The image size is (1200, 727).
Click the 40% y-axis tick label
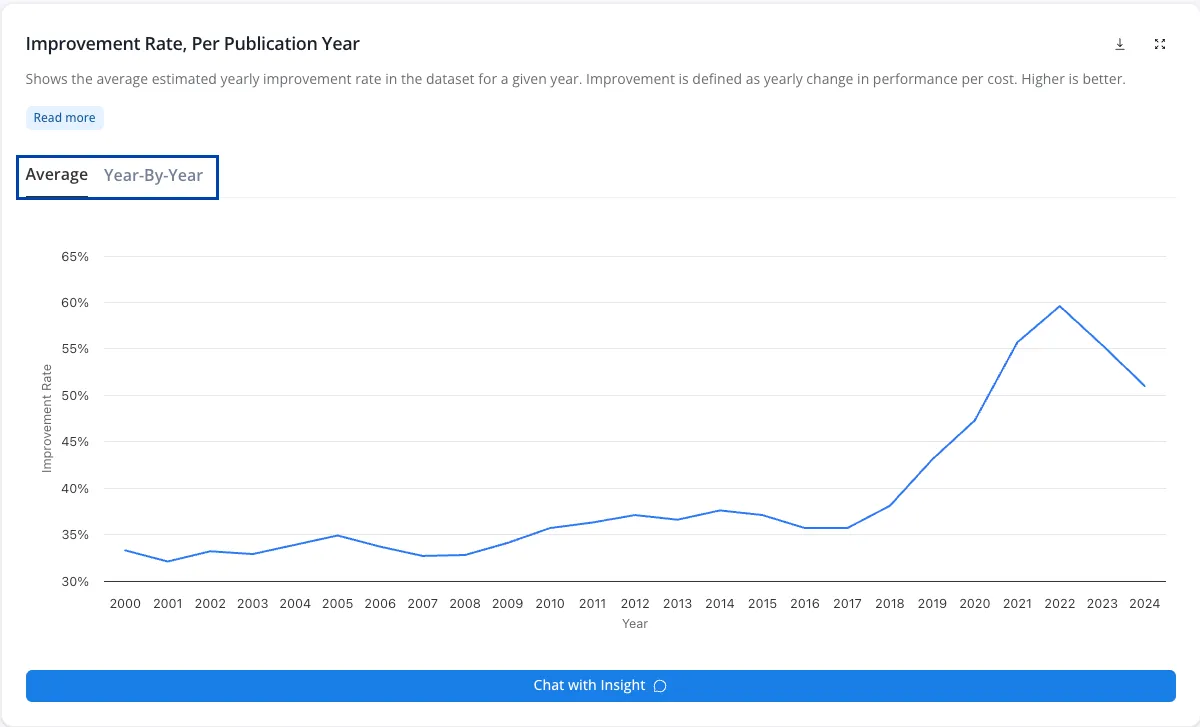(x=75, y=489)
